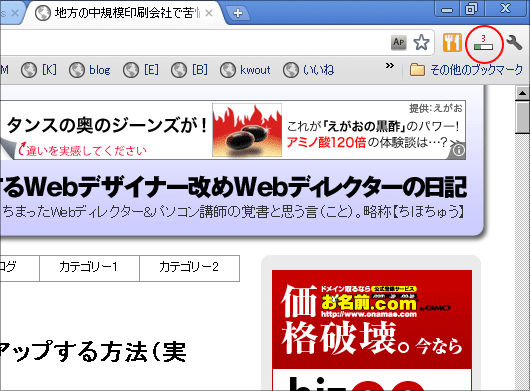Viewport: 530px width, 391px height.
Task: Click the blog title WebディレクターのE日記 heading
Action: tap(233, 187)
